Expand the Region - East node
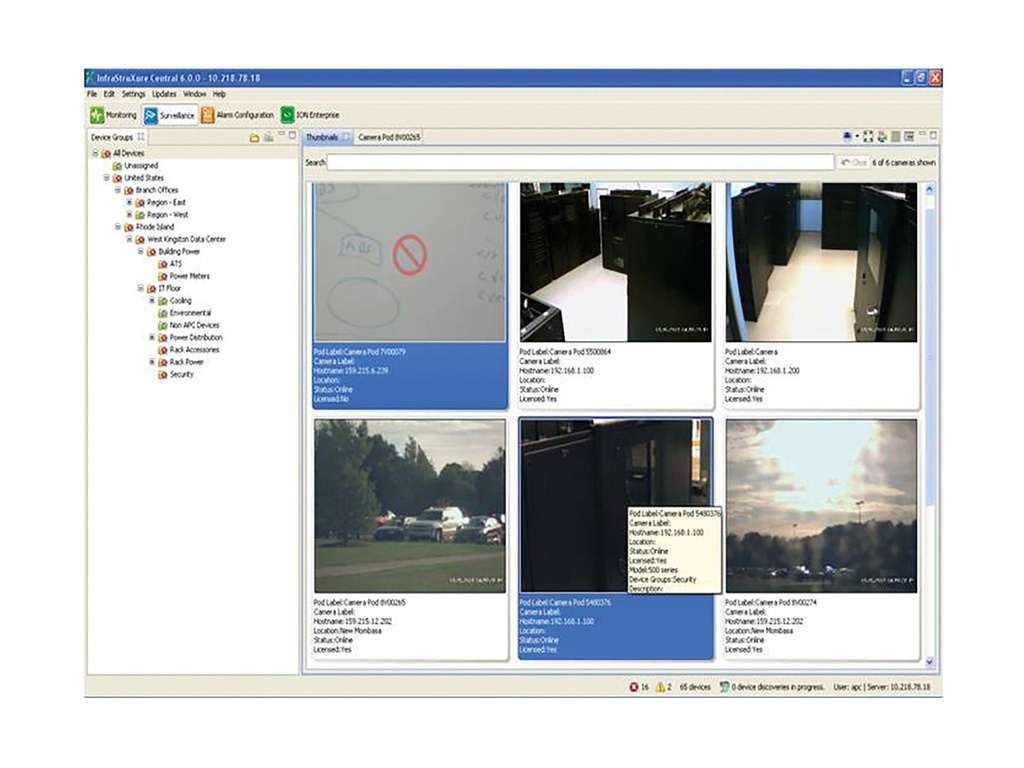 [129, 202]
